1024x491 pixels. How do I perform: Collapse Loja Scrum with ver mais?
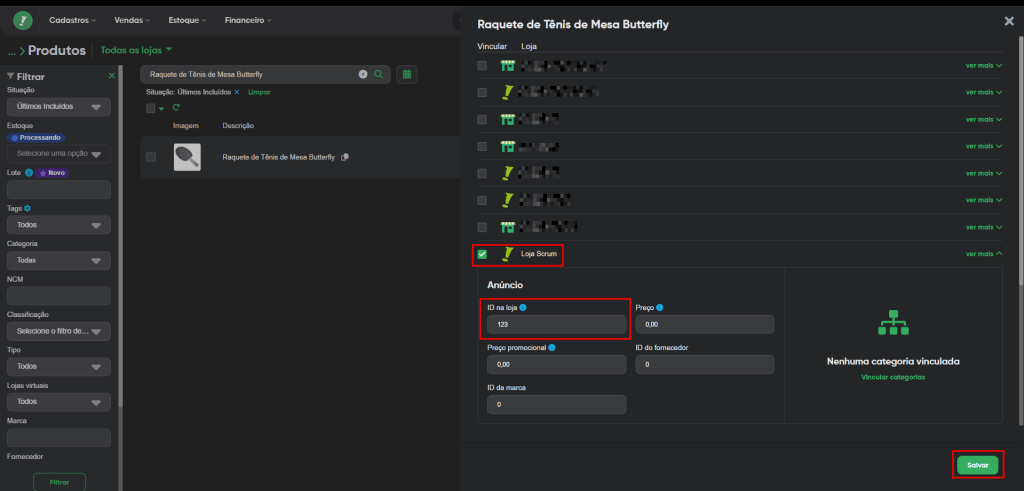pos(984,254)
